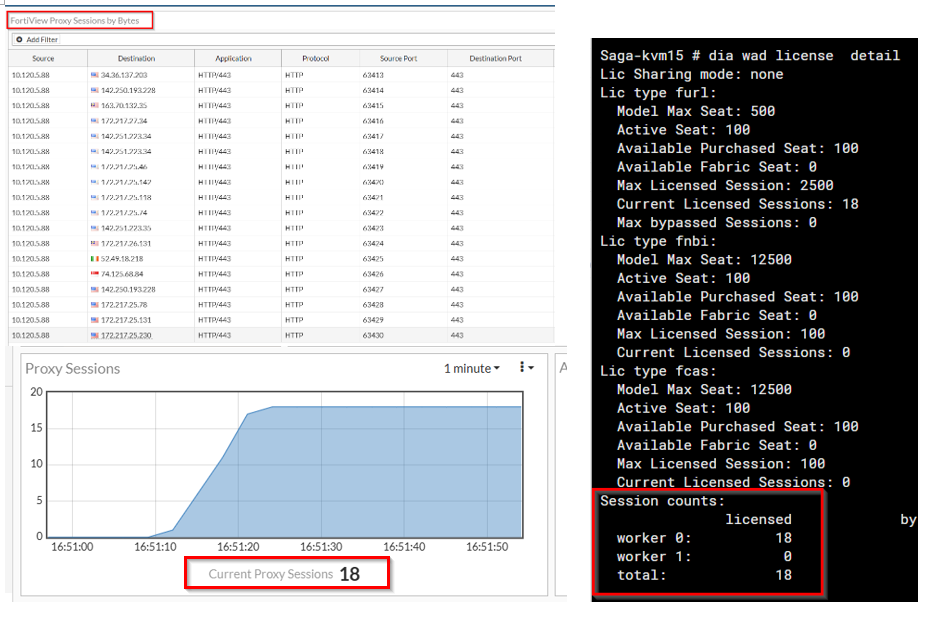938x618 pixels.
Task: Open the 1 minute time range dropdown
Action: (471, 369)
